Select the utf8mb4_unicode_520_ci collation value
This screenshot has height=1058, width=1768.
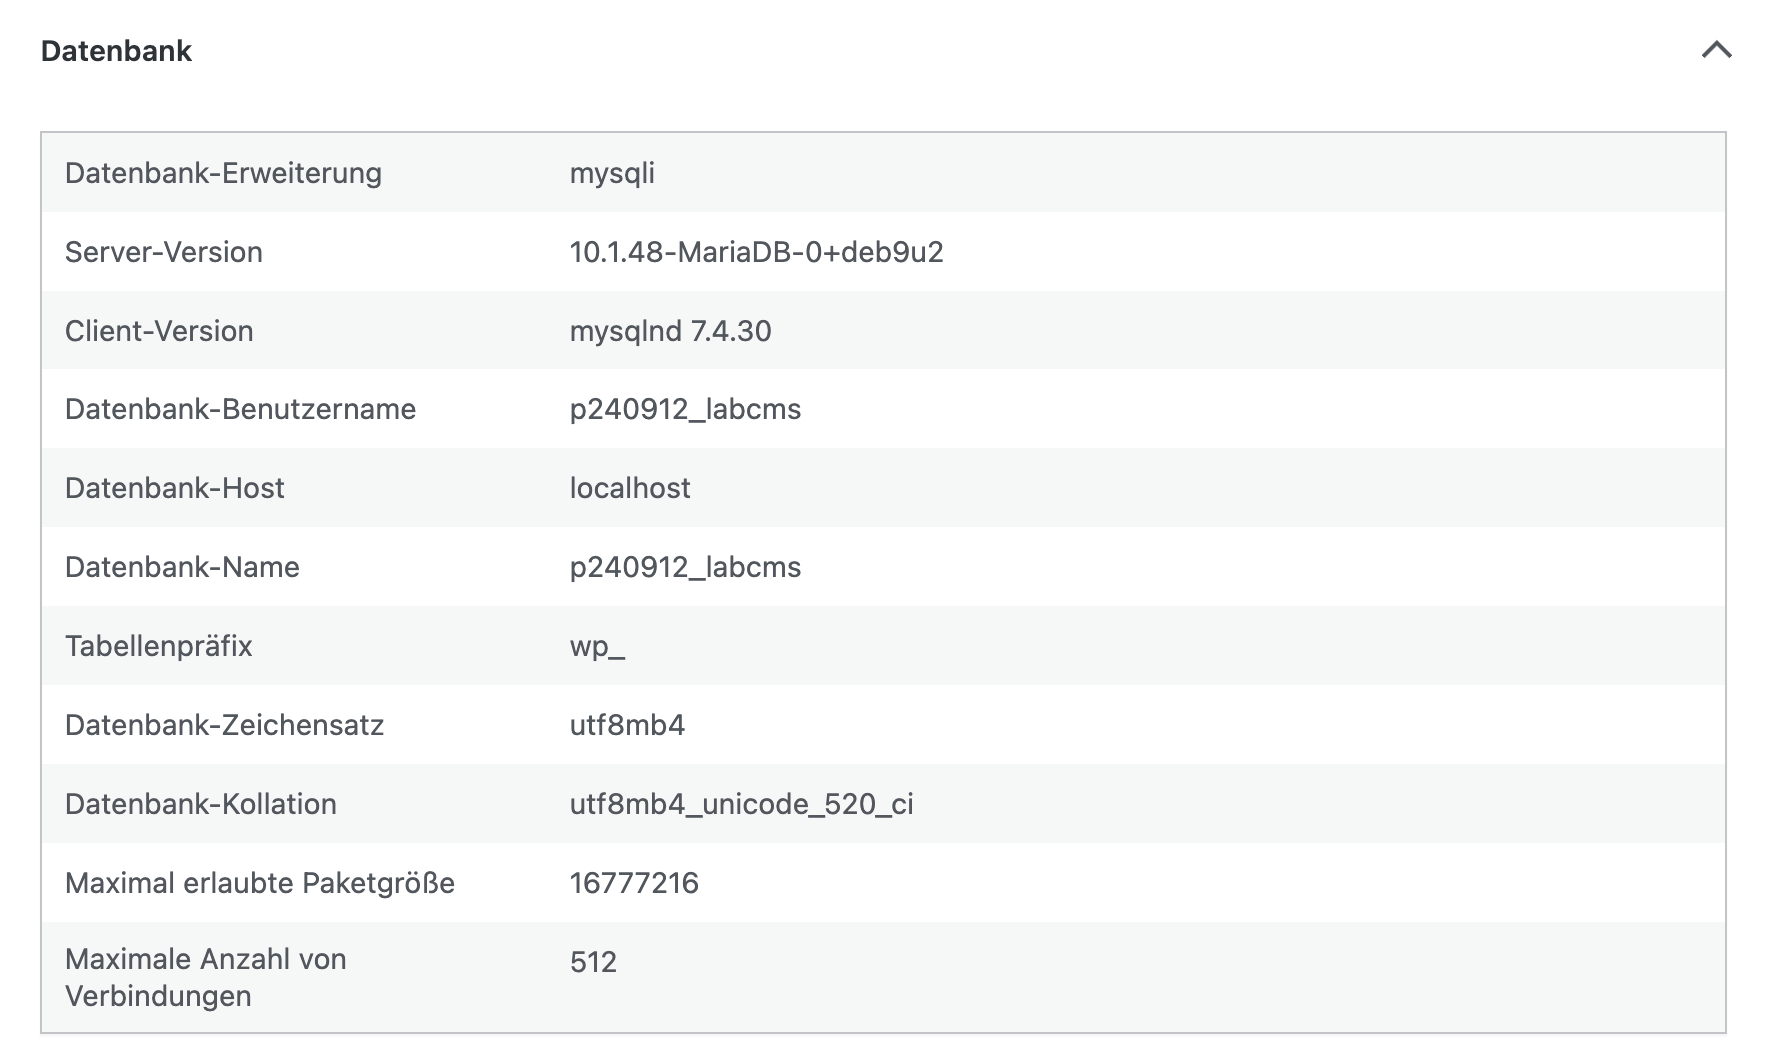[x=741, y=804]
